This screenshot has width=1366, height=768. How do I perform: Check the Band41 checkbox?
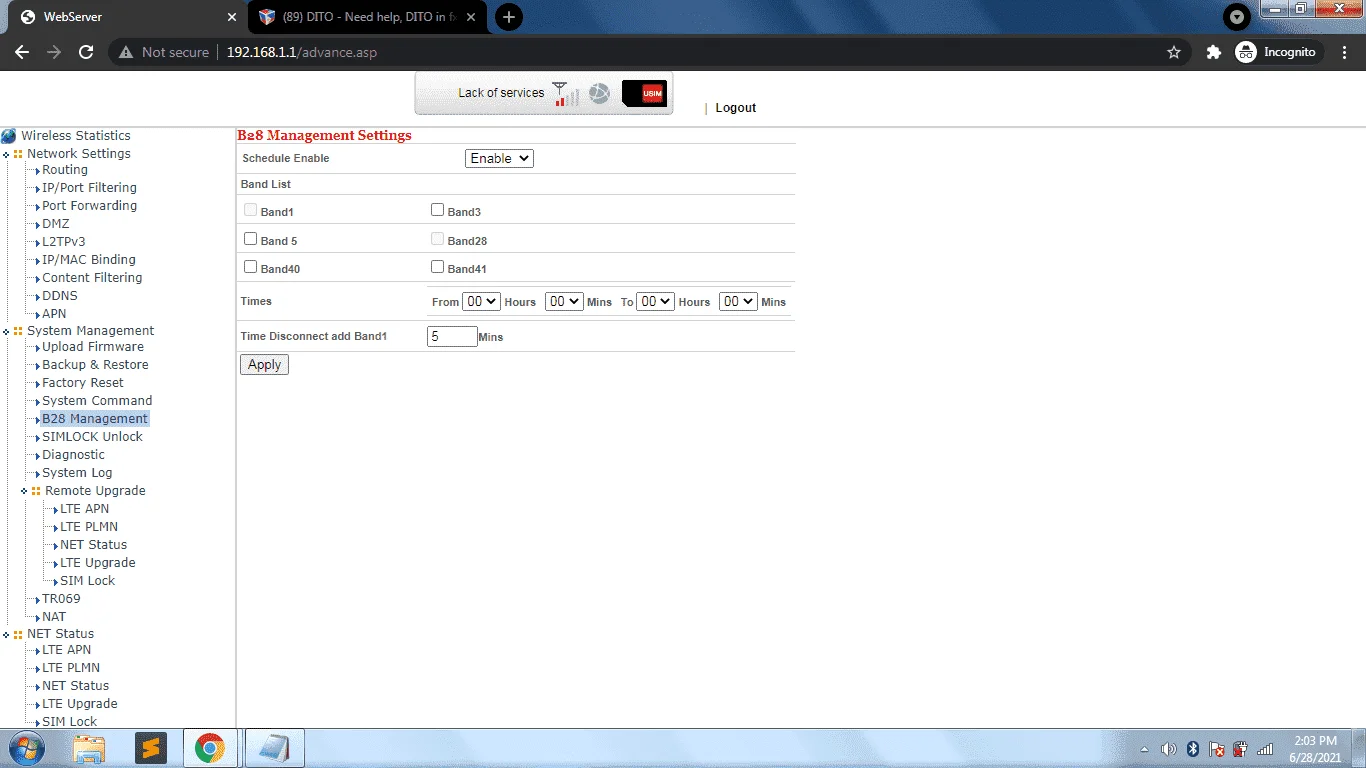pyautogui.click(x=437, y=267)
